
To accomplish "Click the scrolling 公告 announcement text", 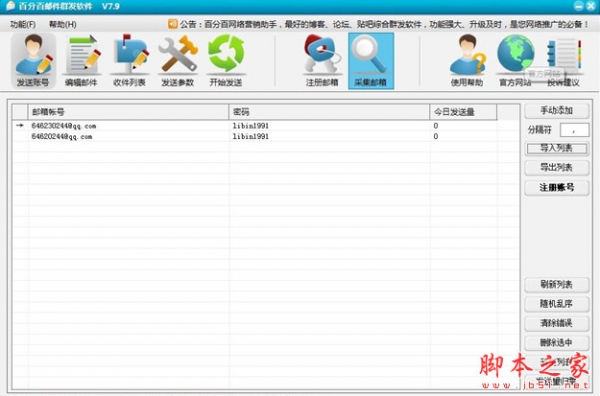I will coord(384,24).
